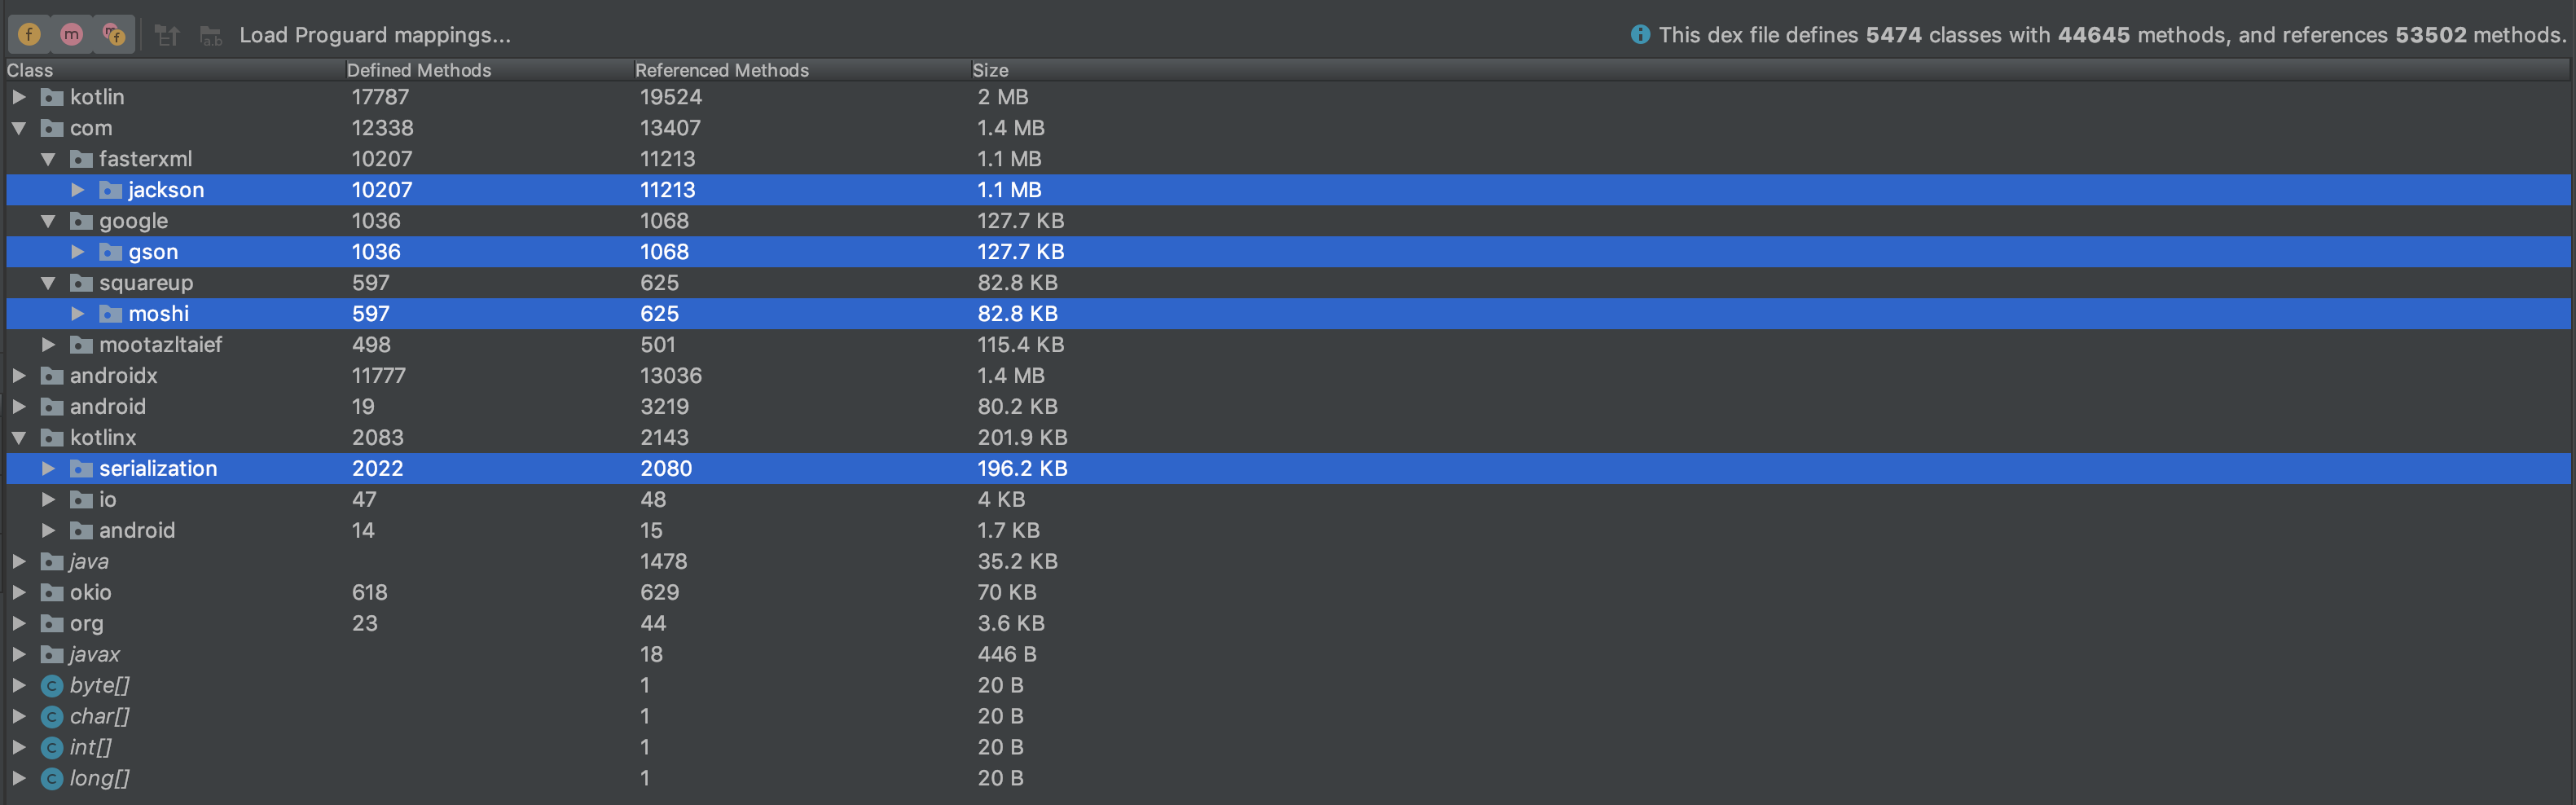This screenshot has width=2576, height=805.
Task: Click the long[] class icon
Action: [x=52, y=779]
